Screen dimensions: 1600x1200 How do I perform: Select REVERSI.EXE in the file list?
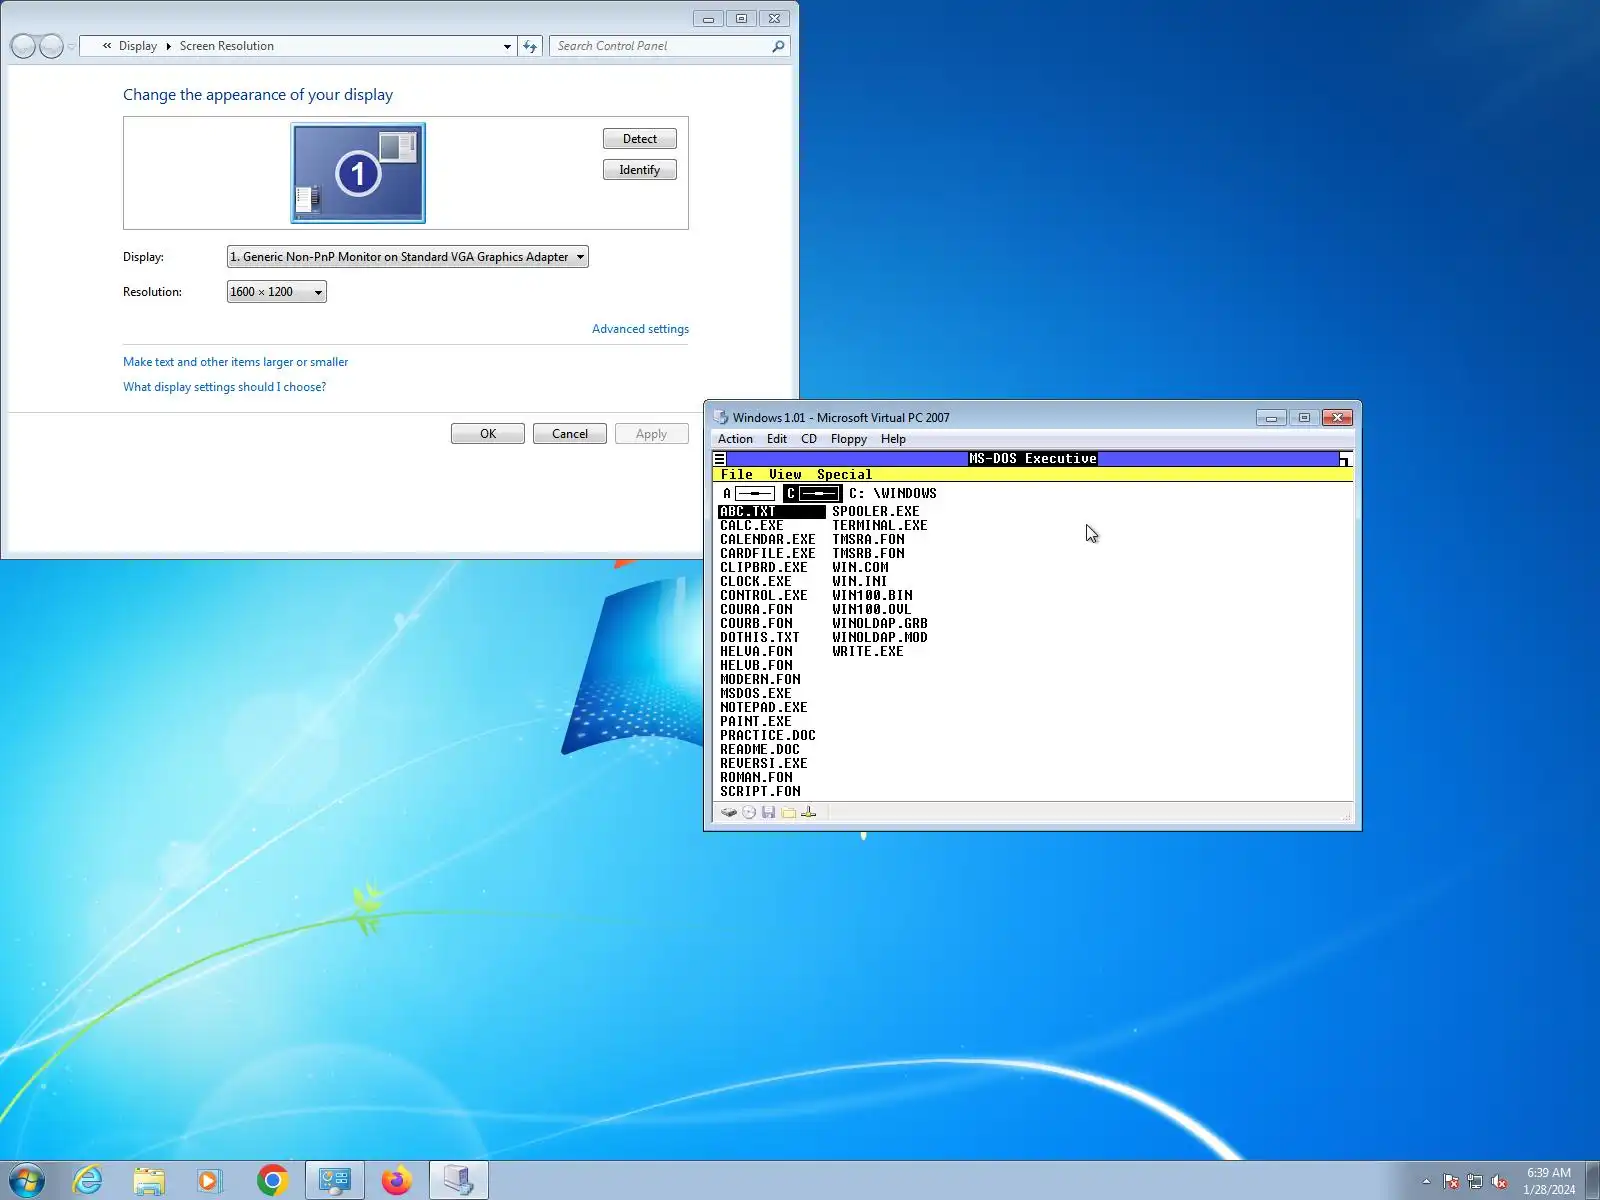pyautogui.click(x=764, y=764)
